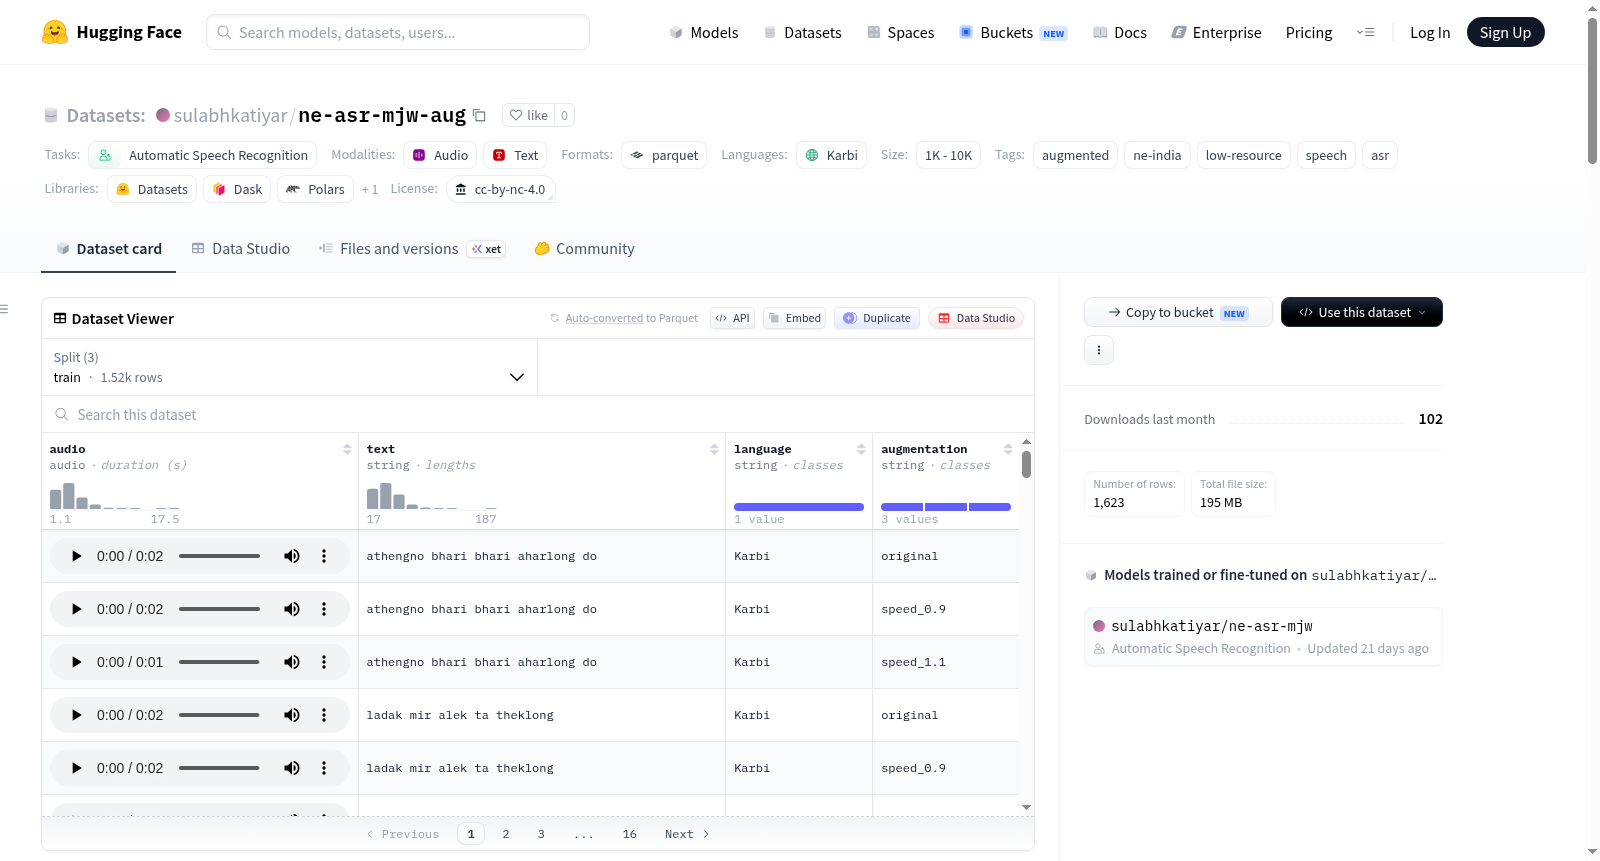The image size is (1600, 861).
Task: Open the left sidebar table of contents icon
Action: click(x=5, y=309)
